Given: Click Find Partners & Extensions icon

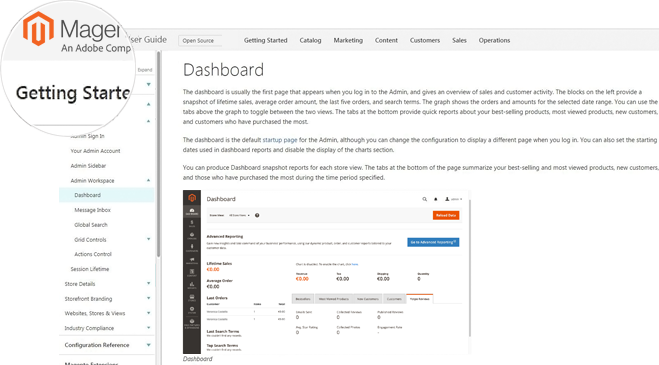Looking at the screenshot, I should click(192, 323).
